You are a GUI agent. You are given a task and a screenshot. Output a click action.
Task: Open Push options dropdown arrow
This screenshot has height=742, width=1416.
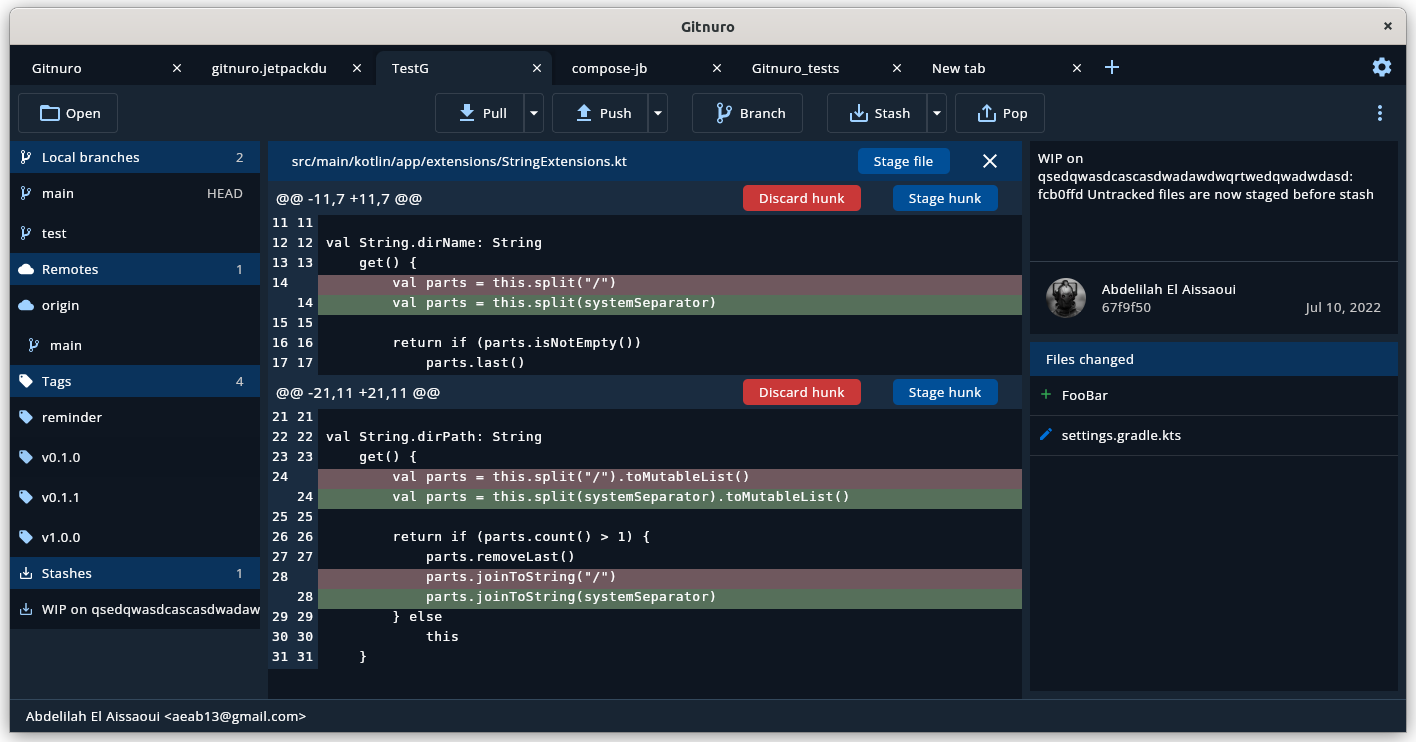coord(657,113)
